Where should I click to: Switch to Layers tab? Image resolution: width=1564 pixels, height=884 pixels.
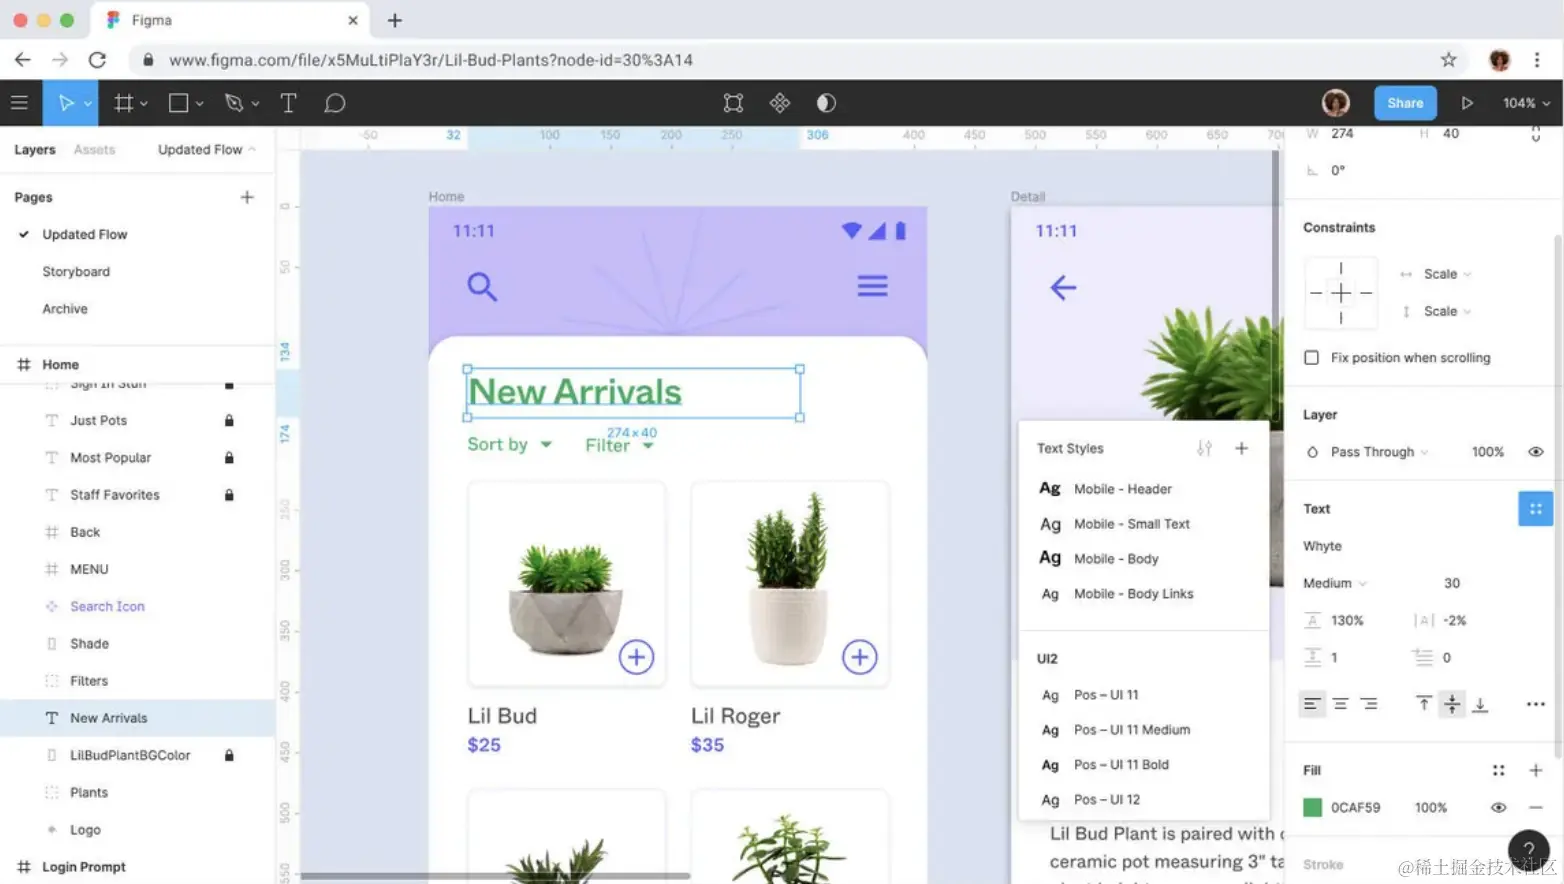coord(35,149)
